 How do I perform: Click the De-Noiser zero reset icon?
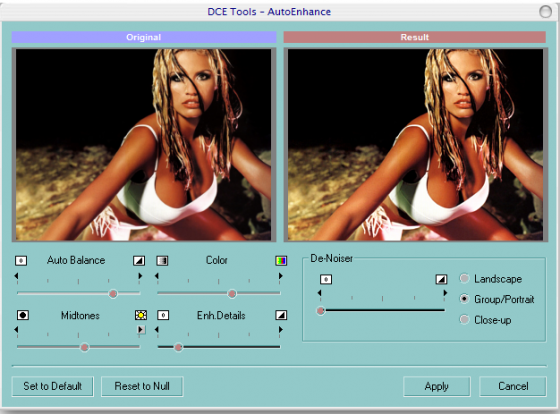326,279
